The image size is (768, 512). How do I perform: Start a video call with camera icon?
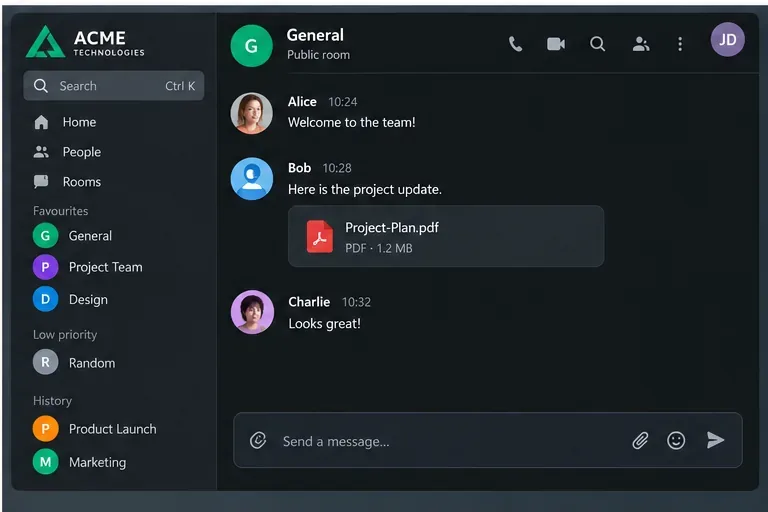pos(556,44)
